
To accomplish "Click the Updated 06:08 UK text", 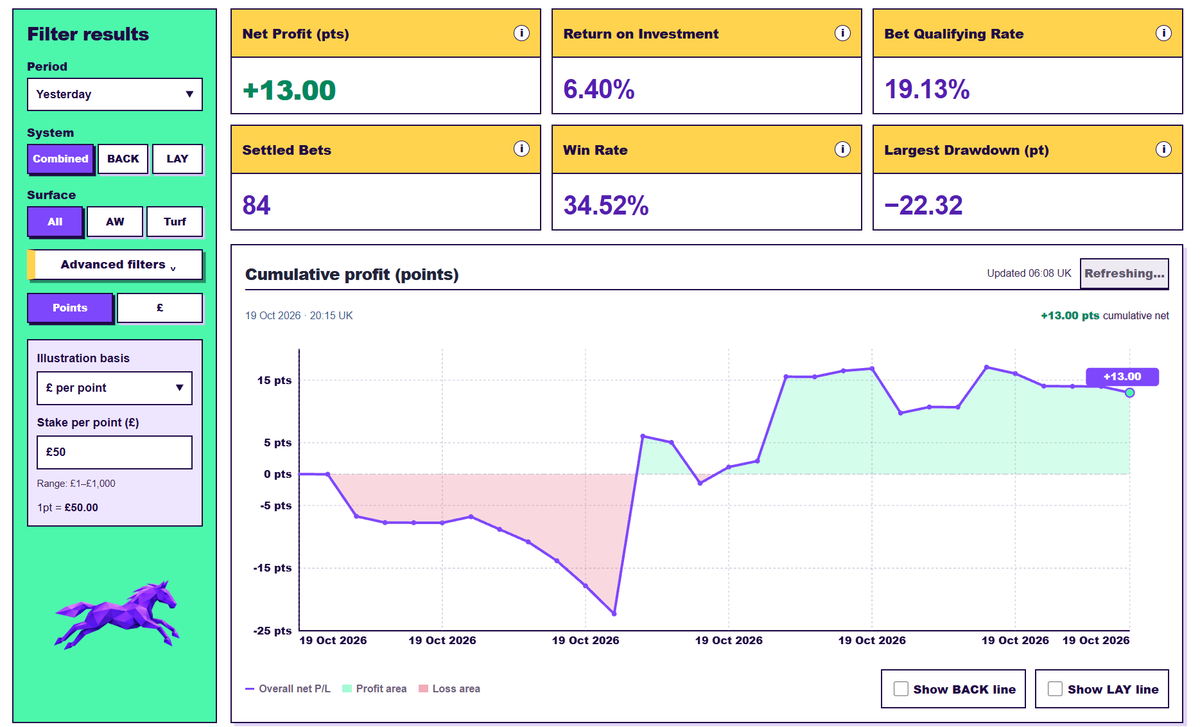I will coord(1029,273).
